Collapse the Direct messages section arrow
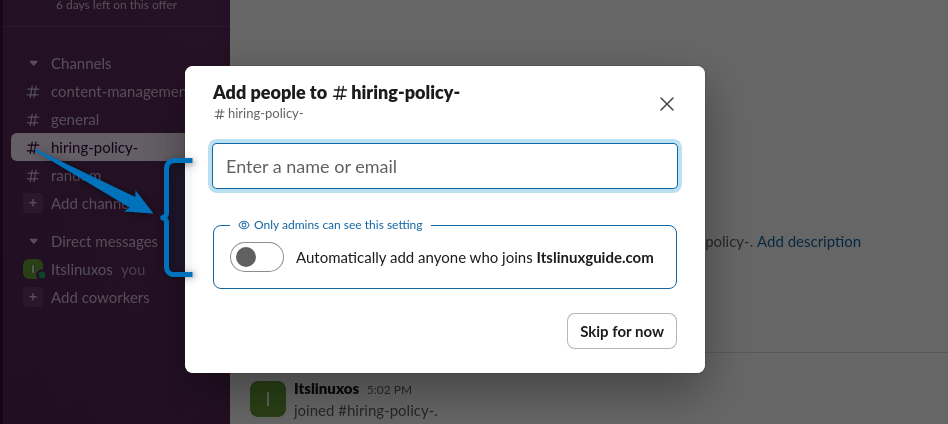The height and width of the screenshot is (424, 948). pyautogui.click(x=33, y=242)
